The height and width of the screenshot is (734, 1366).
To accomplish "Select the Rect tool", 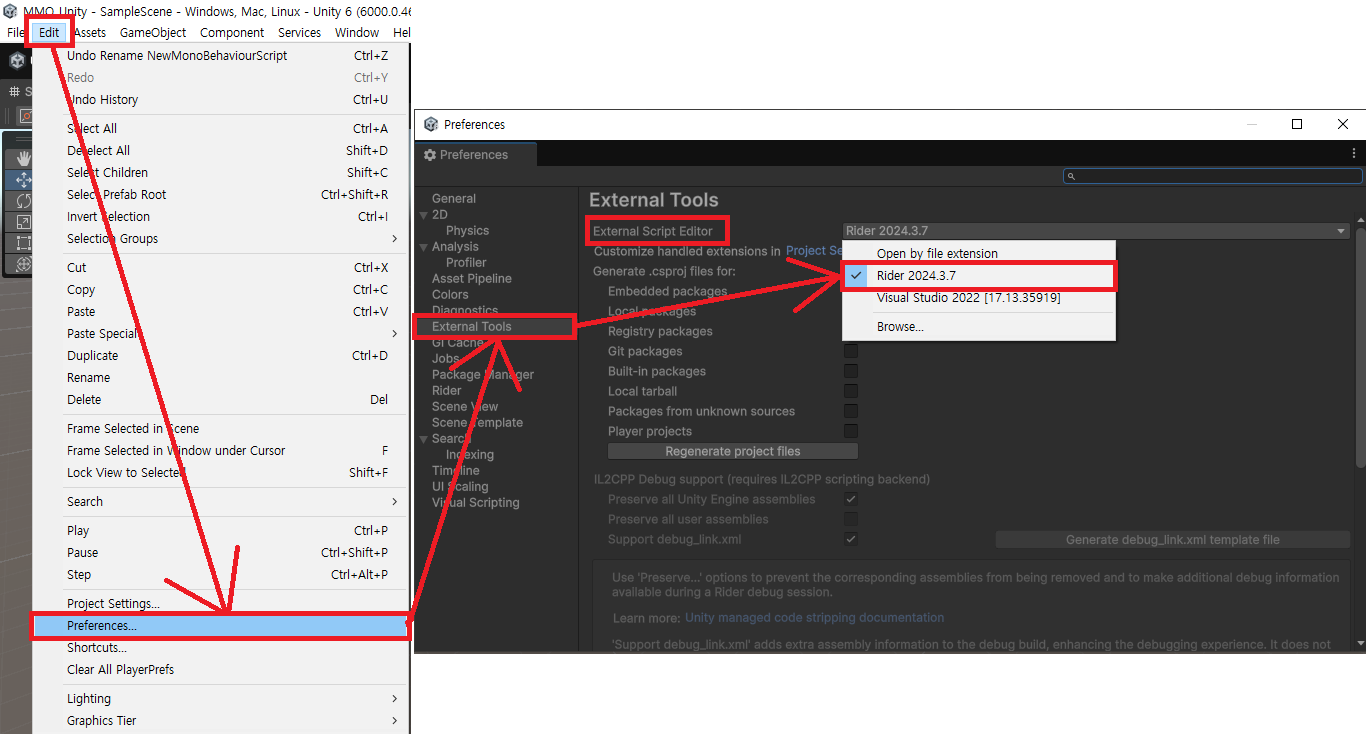I will [23, 243].
